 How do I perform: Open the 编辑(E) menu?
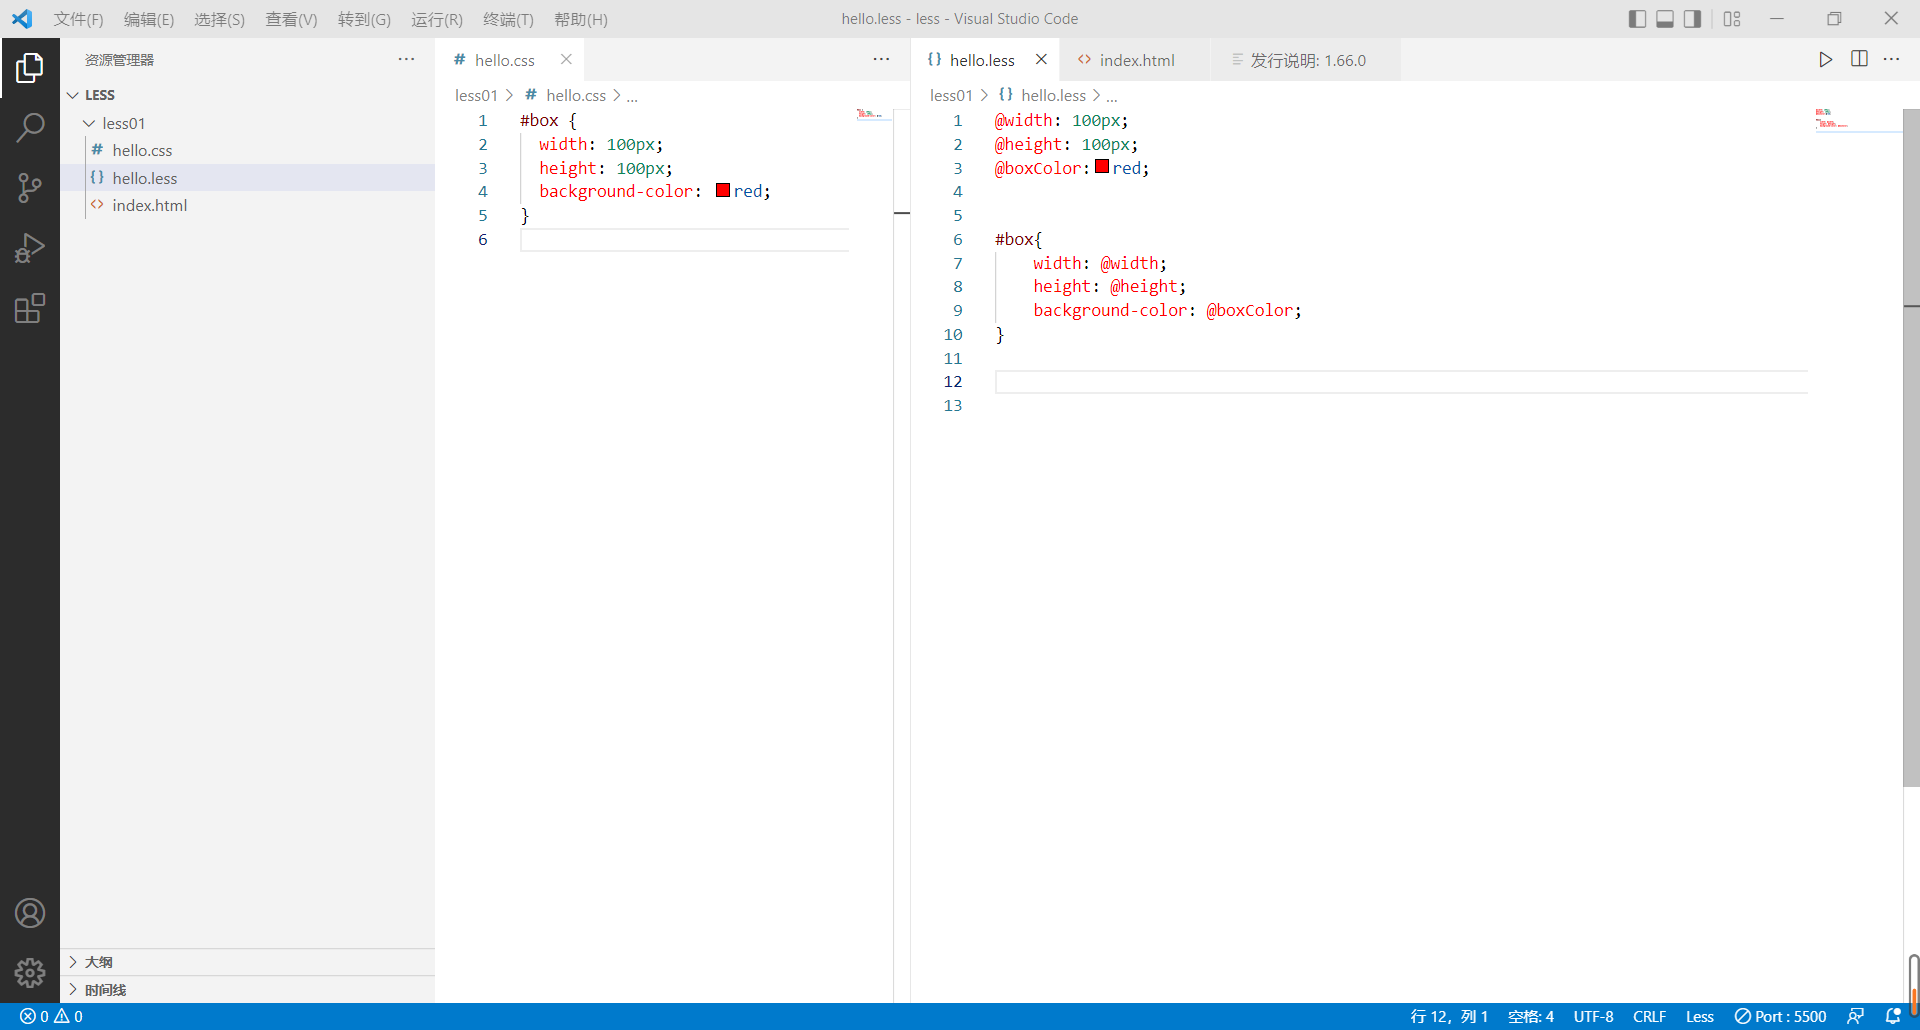click(x=149, y=19)
